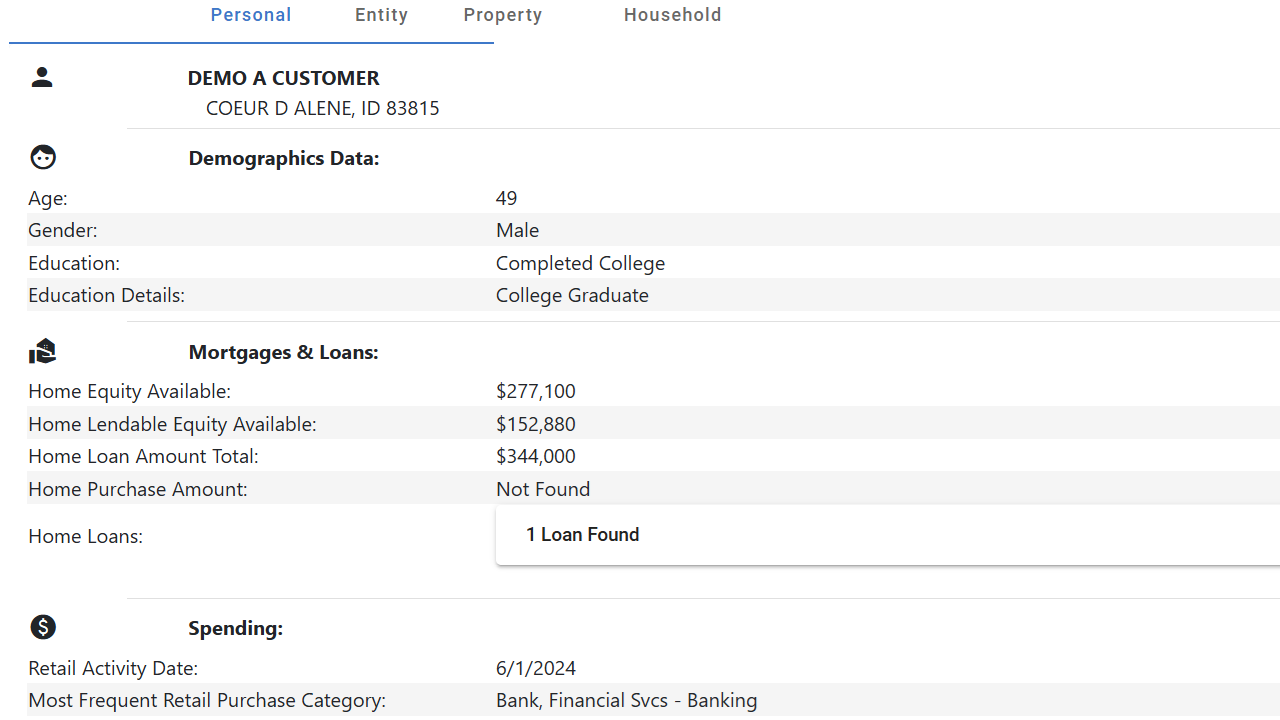Select the $277,100 Home Equity value
Viewport: 1280px width, 720px height.
coord(535,391)
